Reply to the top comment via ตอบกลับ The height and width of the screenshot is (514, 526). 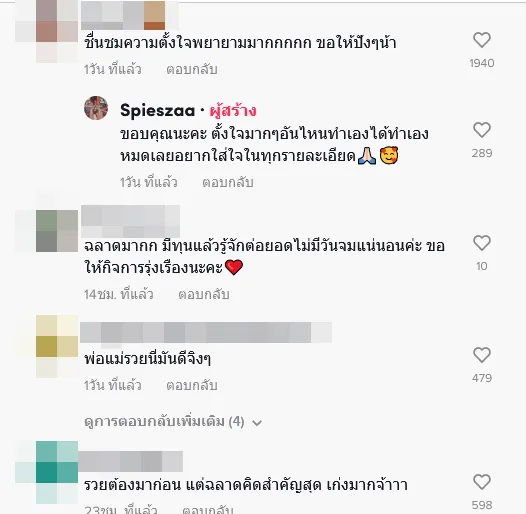192,69
